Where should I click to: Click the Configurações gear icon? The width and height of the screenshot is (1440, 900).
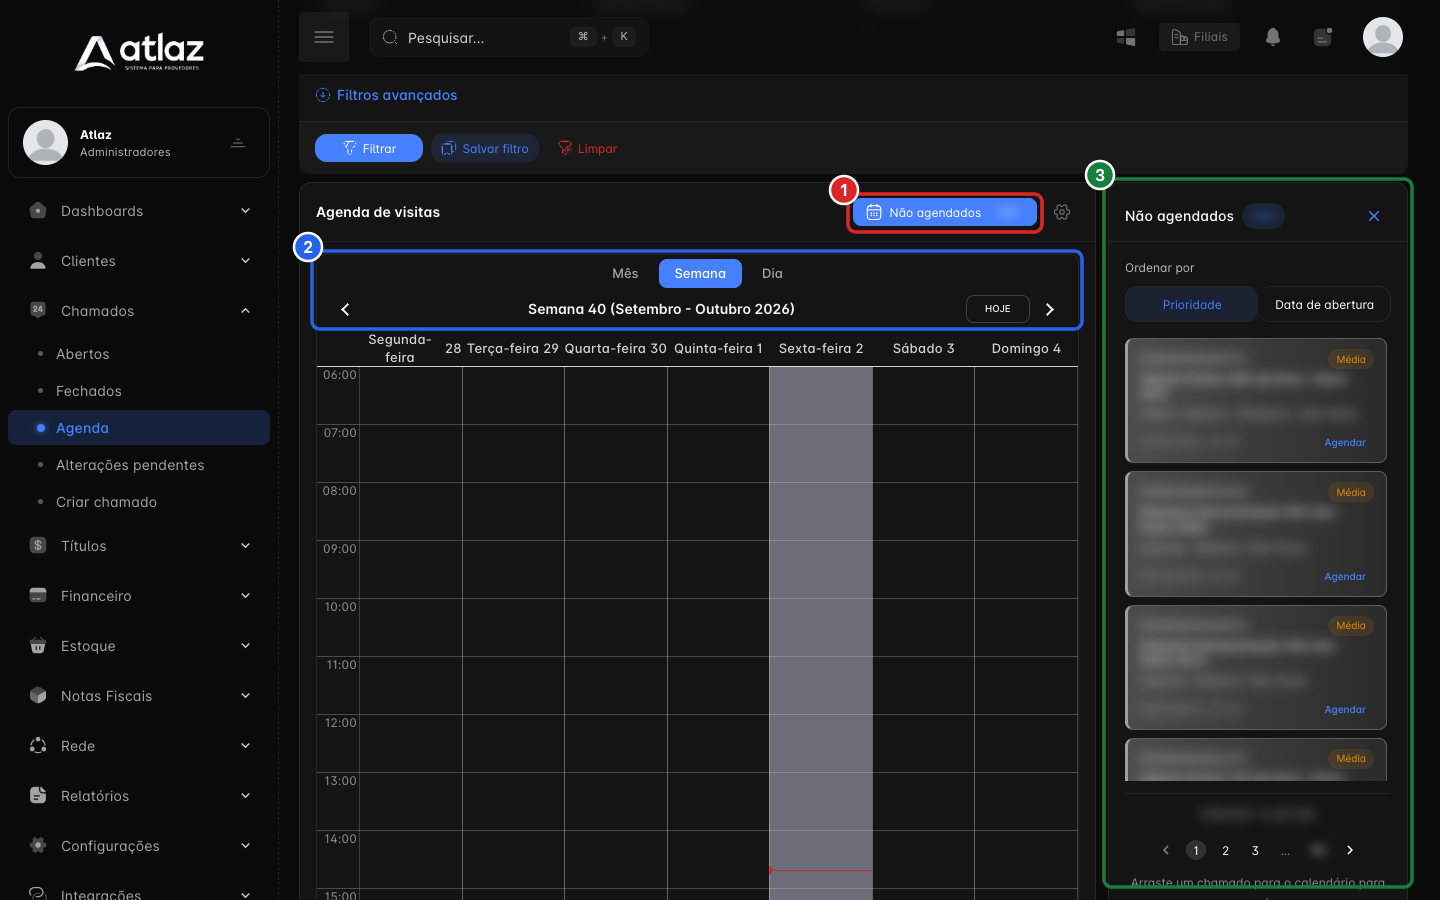(x=38, y=846)
